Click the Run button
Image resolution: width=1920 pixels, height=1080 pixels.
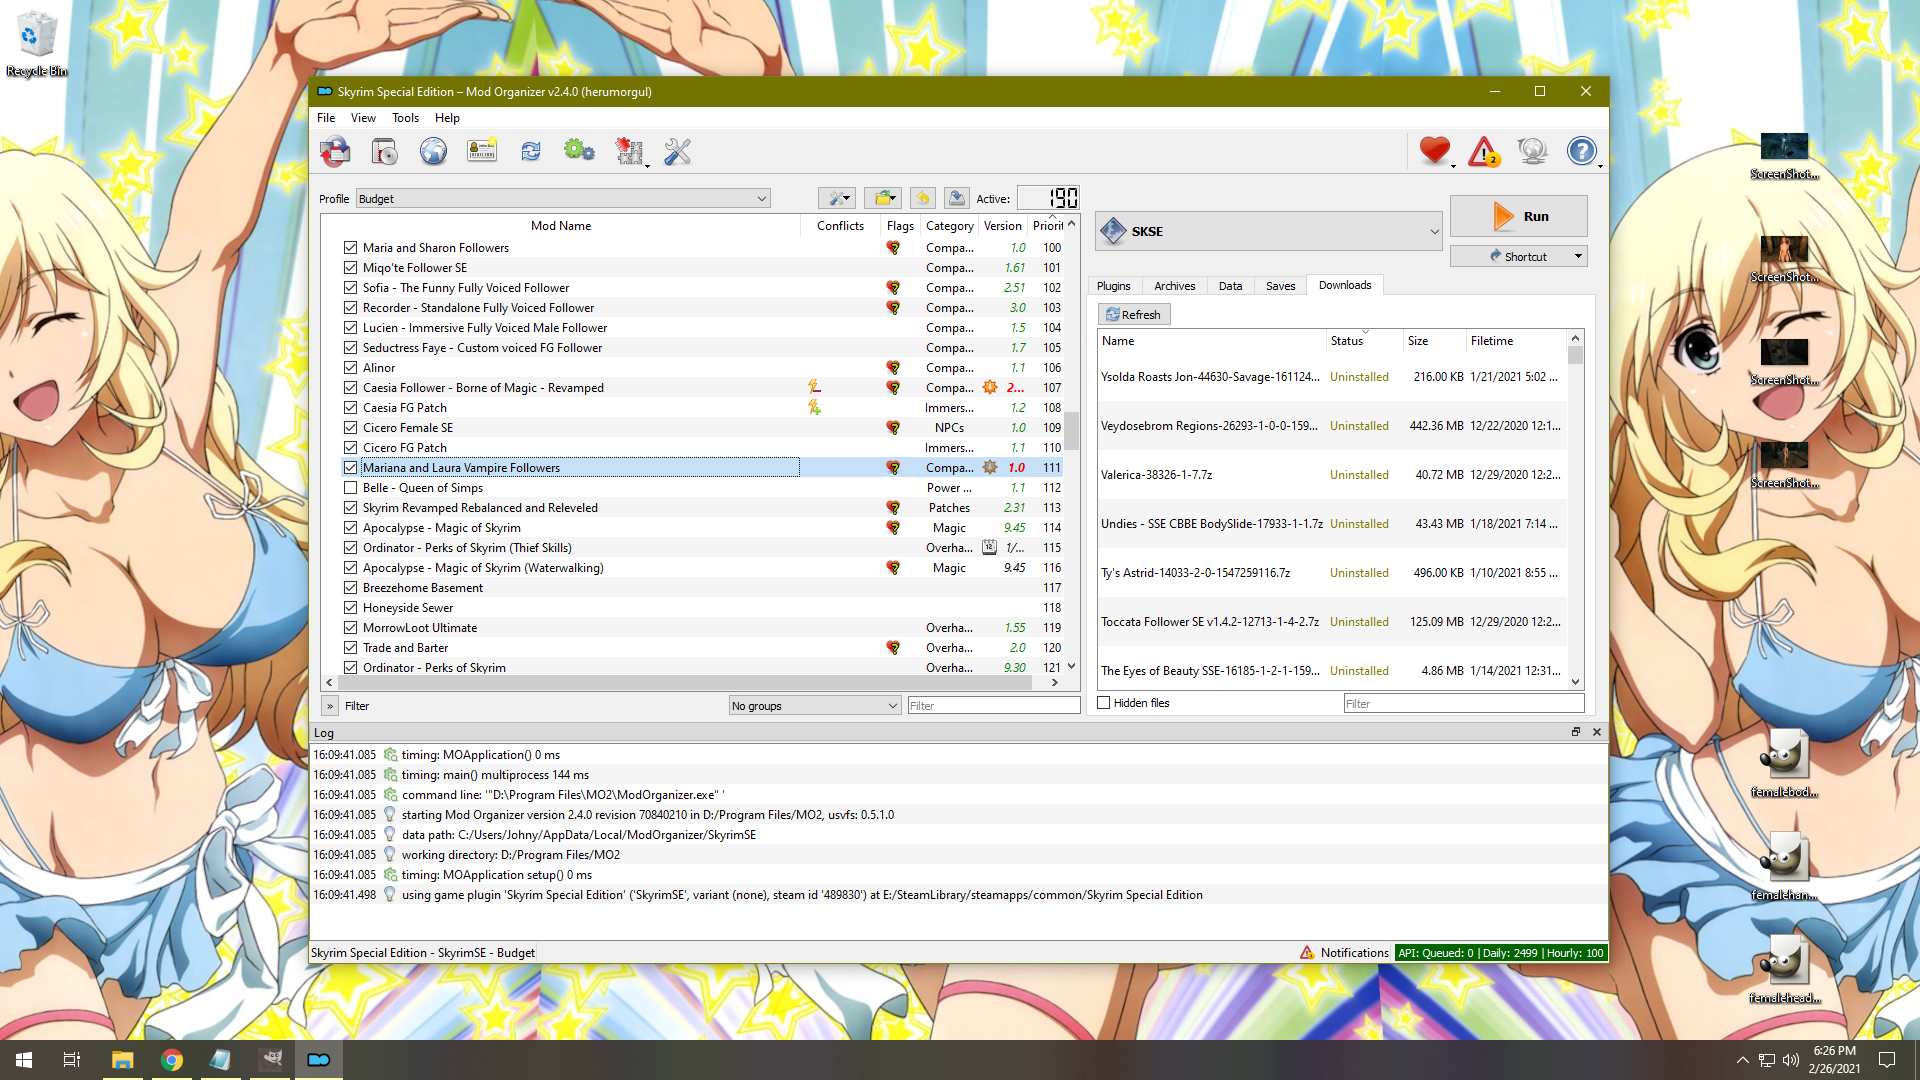tap(1518, 216)
